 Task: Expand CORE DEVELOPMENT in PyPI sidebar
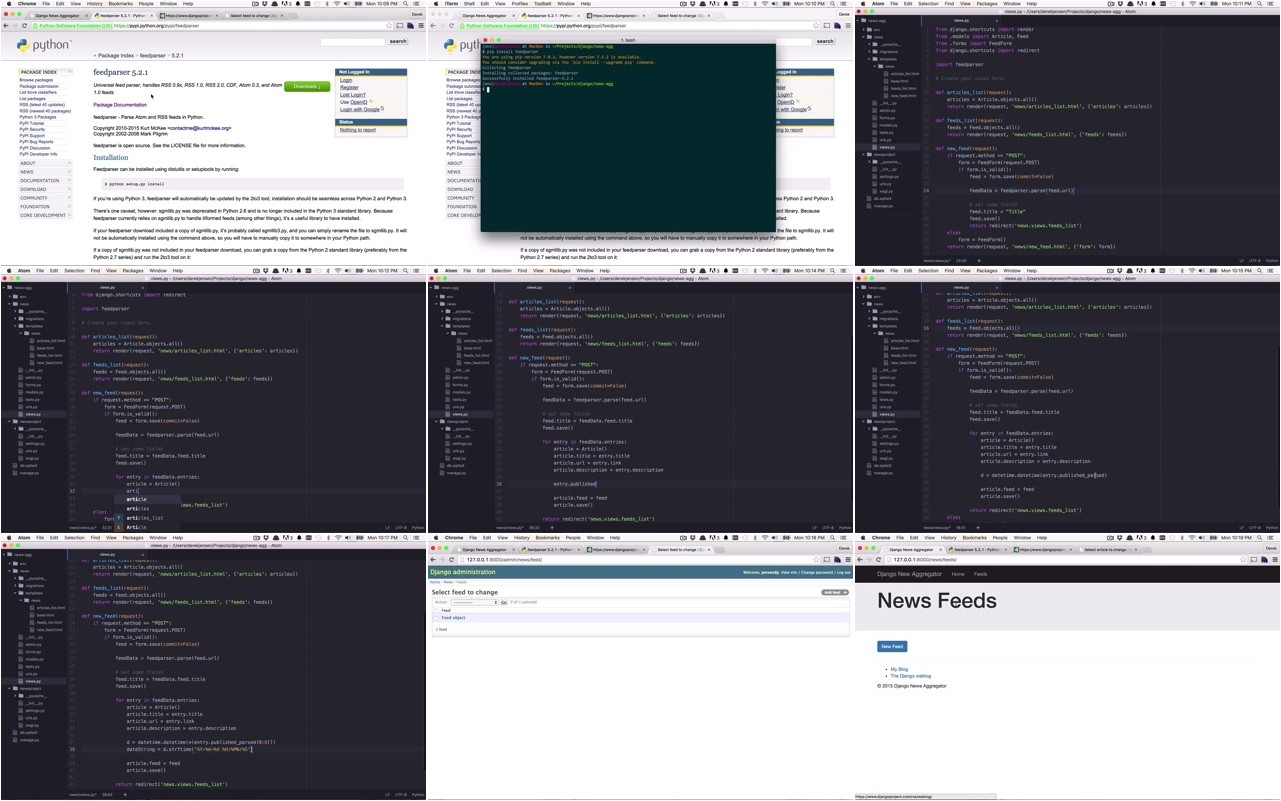pyautogui.click(x=43, y=215)
